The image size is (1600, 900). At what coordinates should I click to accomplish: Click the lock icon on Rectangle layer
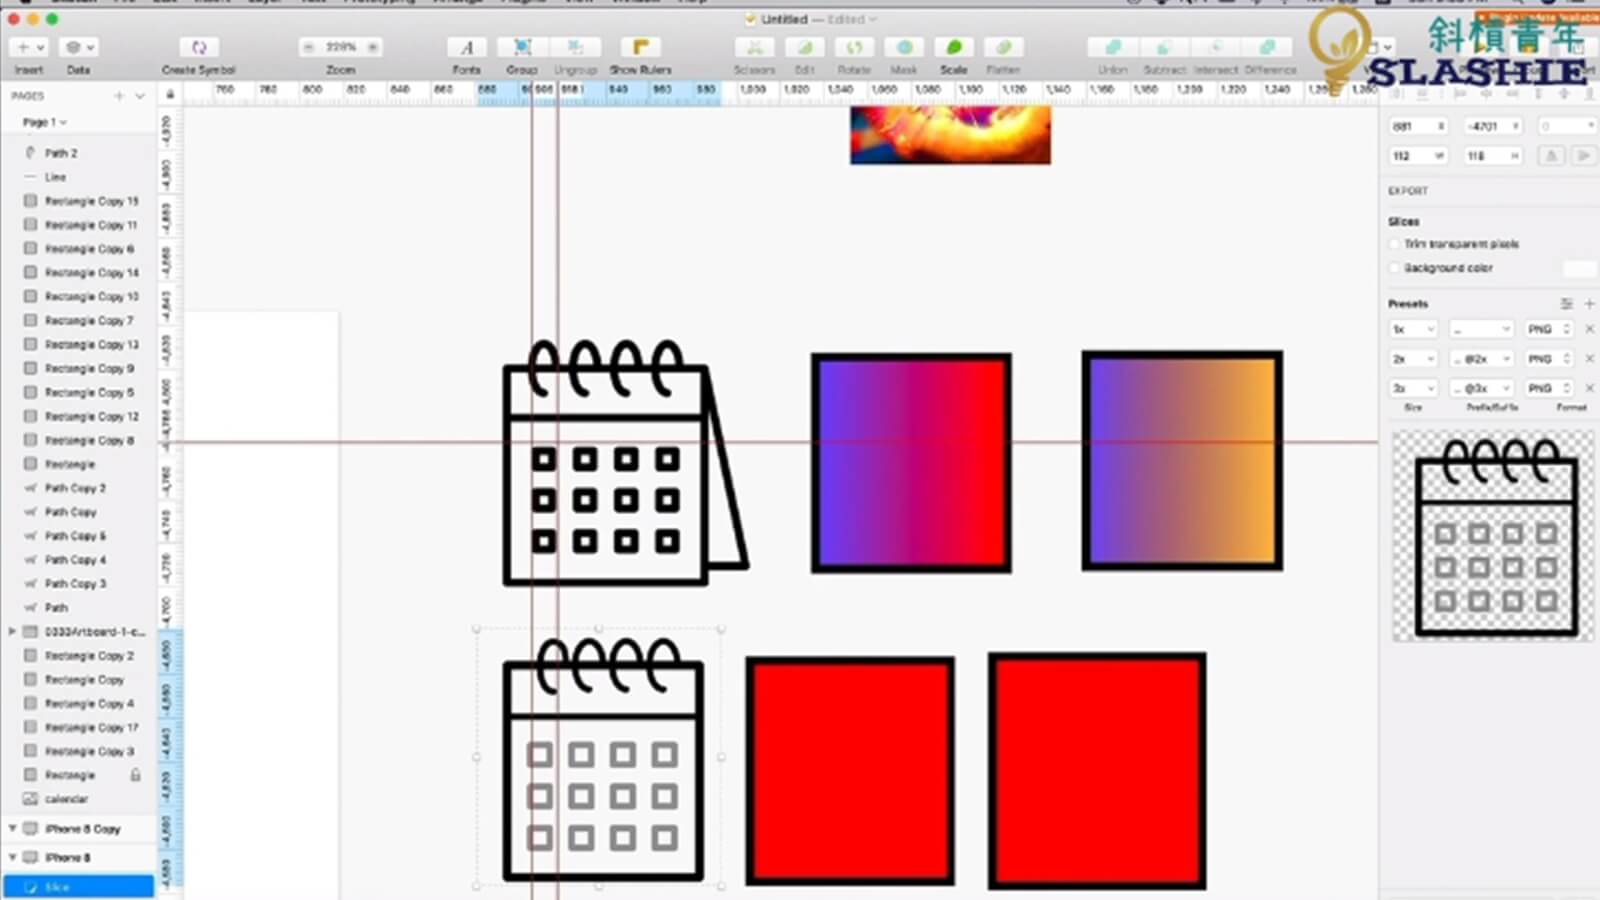(136, 775)
